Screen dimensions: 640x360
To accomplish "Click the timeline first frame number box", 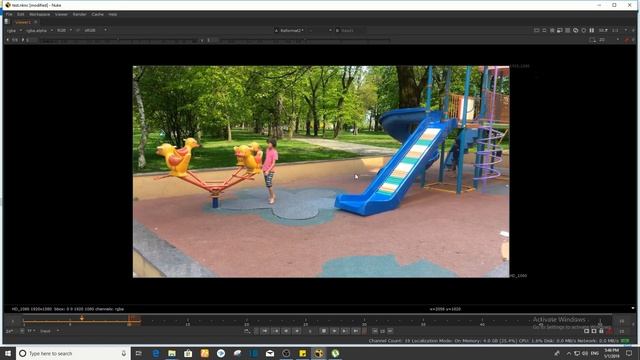I will click(x=12, y=321).
